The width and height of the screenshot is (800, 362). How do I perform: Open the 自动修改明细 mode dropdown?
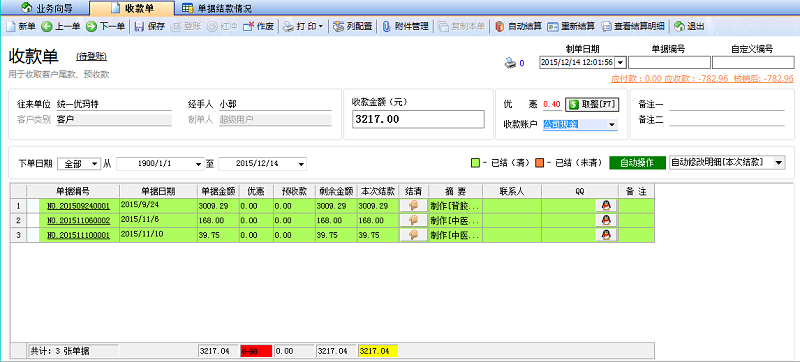point(779,163)
